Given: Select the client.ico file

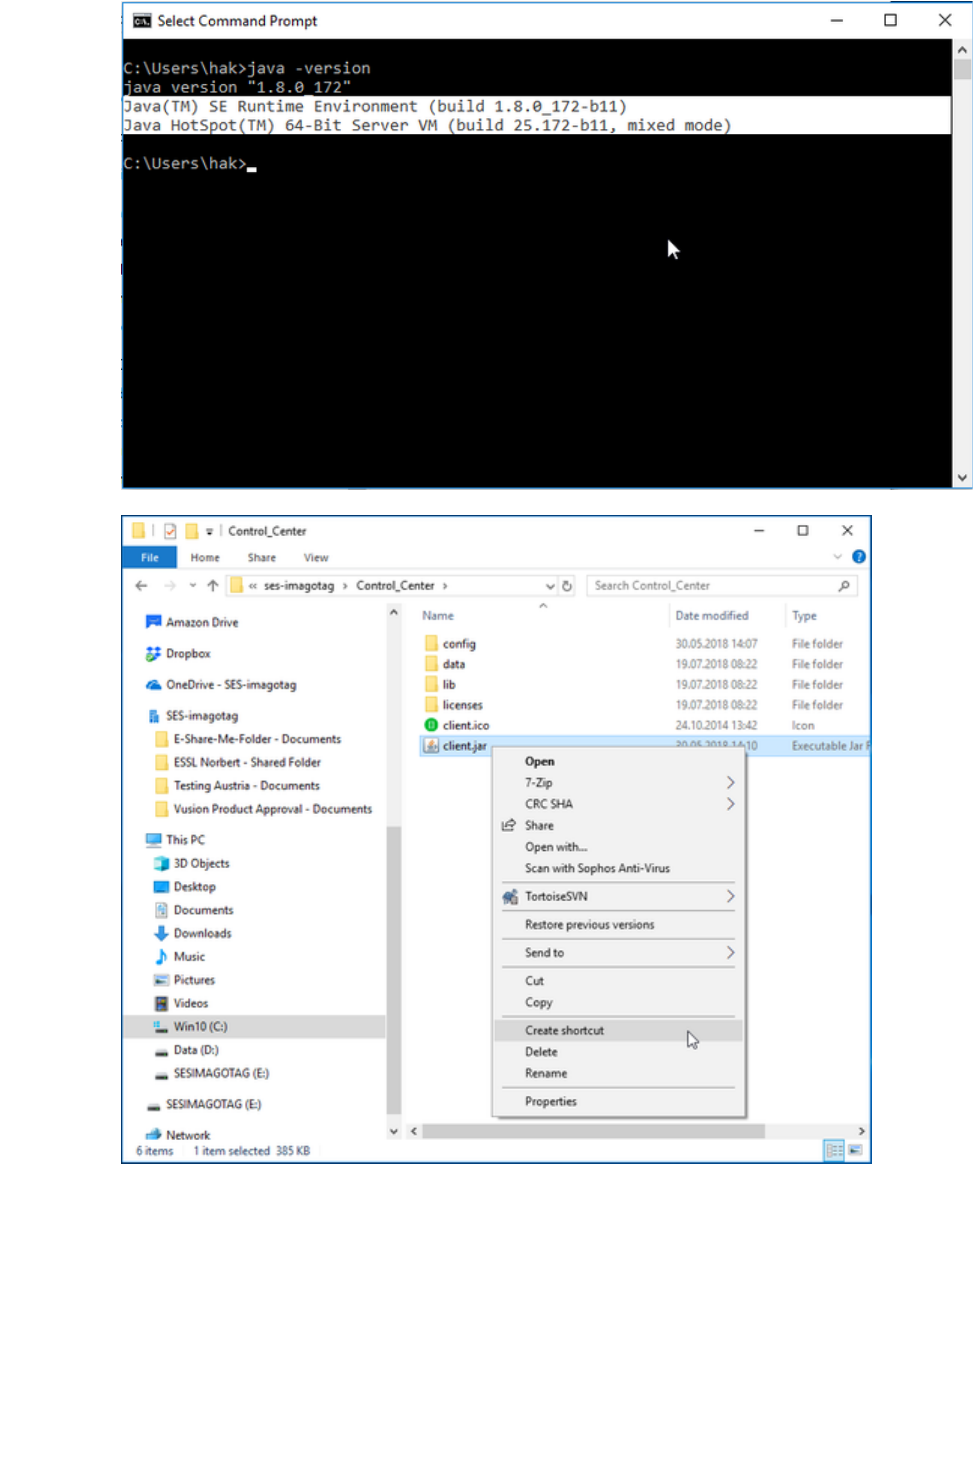Looking at the screenshot, I should pos(456,725).
